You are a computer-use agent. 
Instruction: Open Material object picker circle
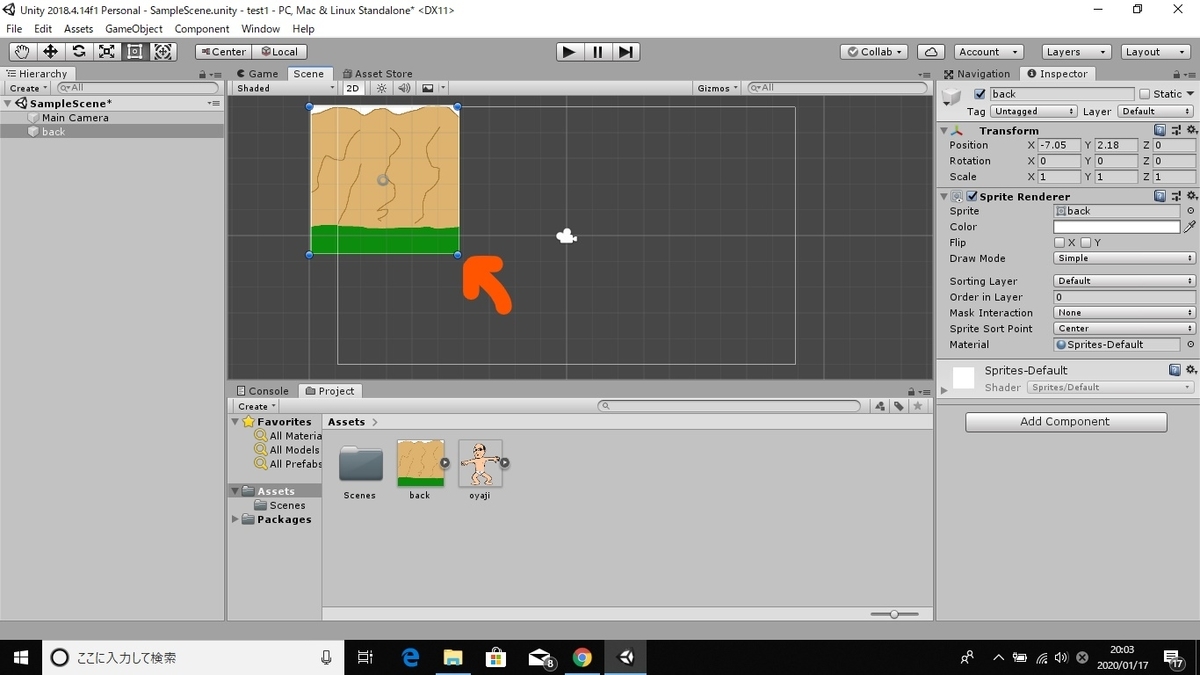(1190, 344)
